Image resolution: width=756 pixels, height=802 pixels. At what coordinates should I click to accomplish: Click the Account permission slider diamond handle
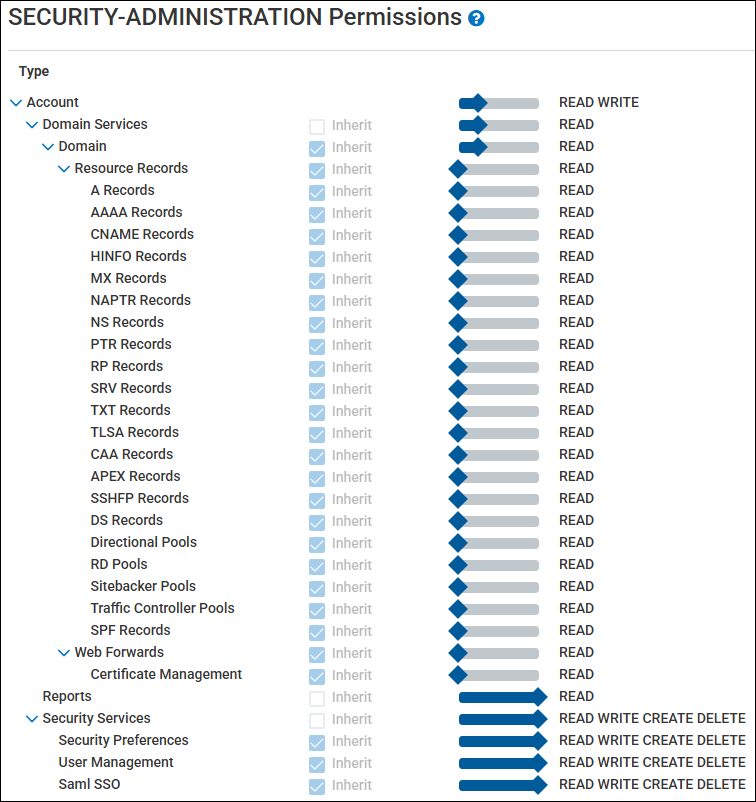coord(477,103)
